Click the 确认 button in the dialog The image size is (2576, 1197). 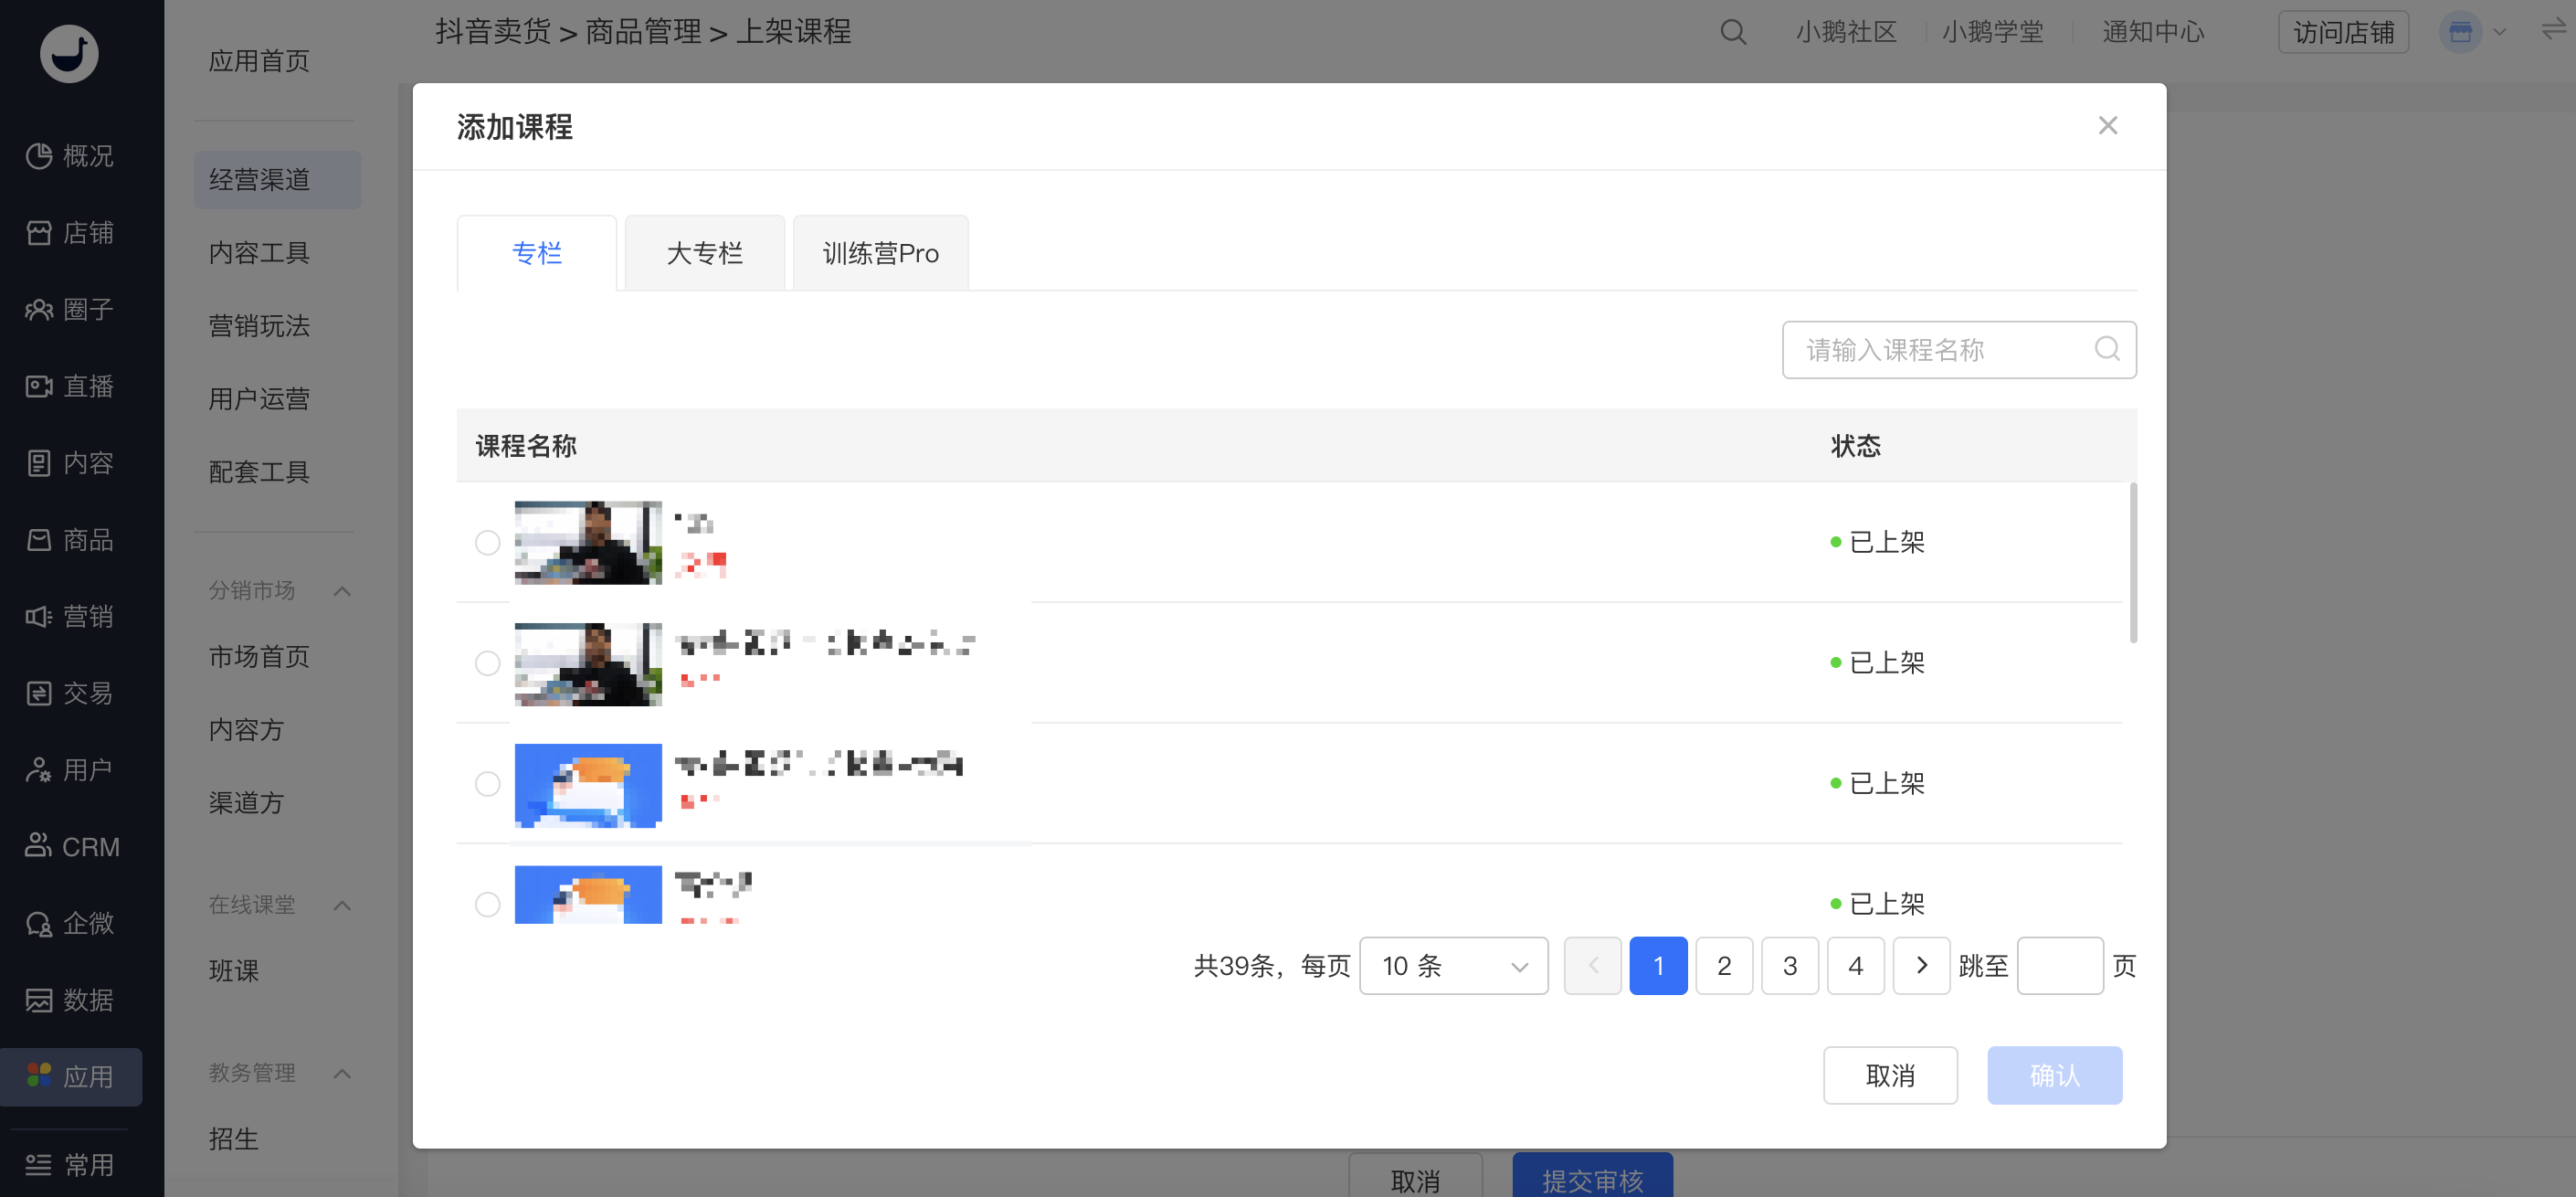point(2055,1076)
